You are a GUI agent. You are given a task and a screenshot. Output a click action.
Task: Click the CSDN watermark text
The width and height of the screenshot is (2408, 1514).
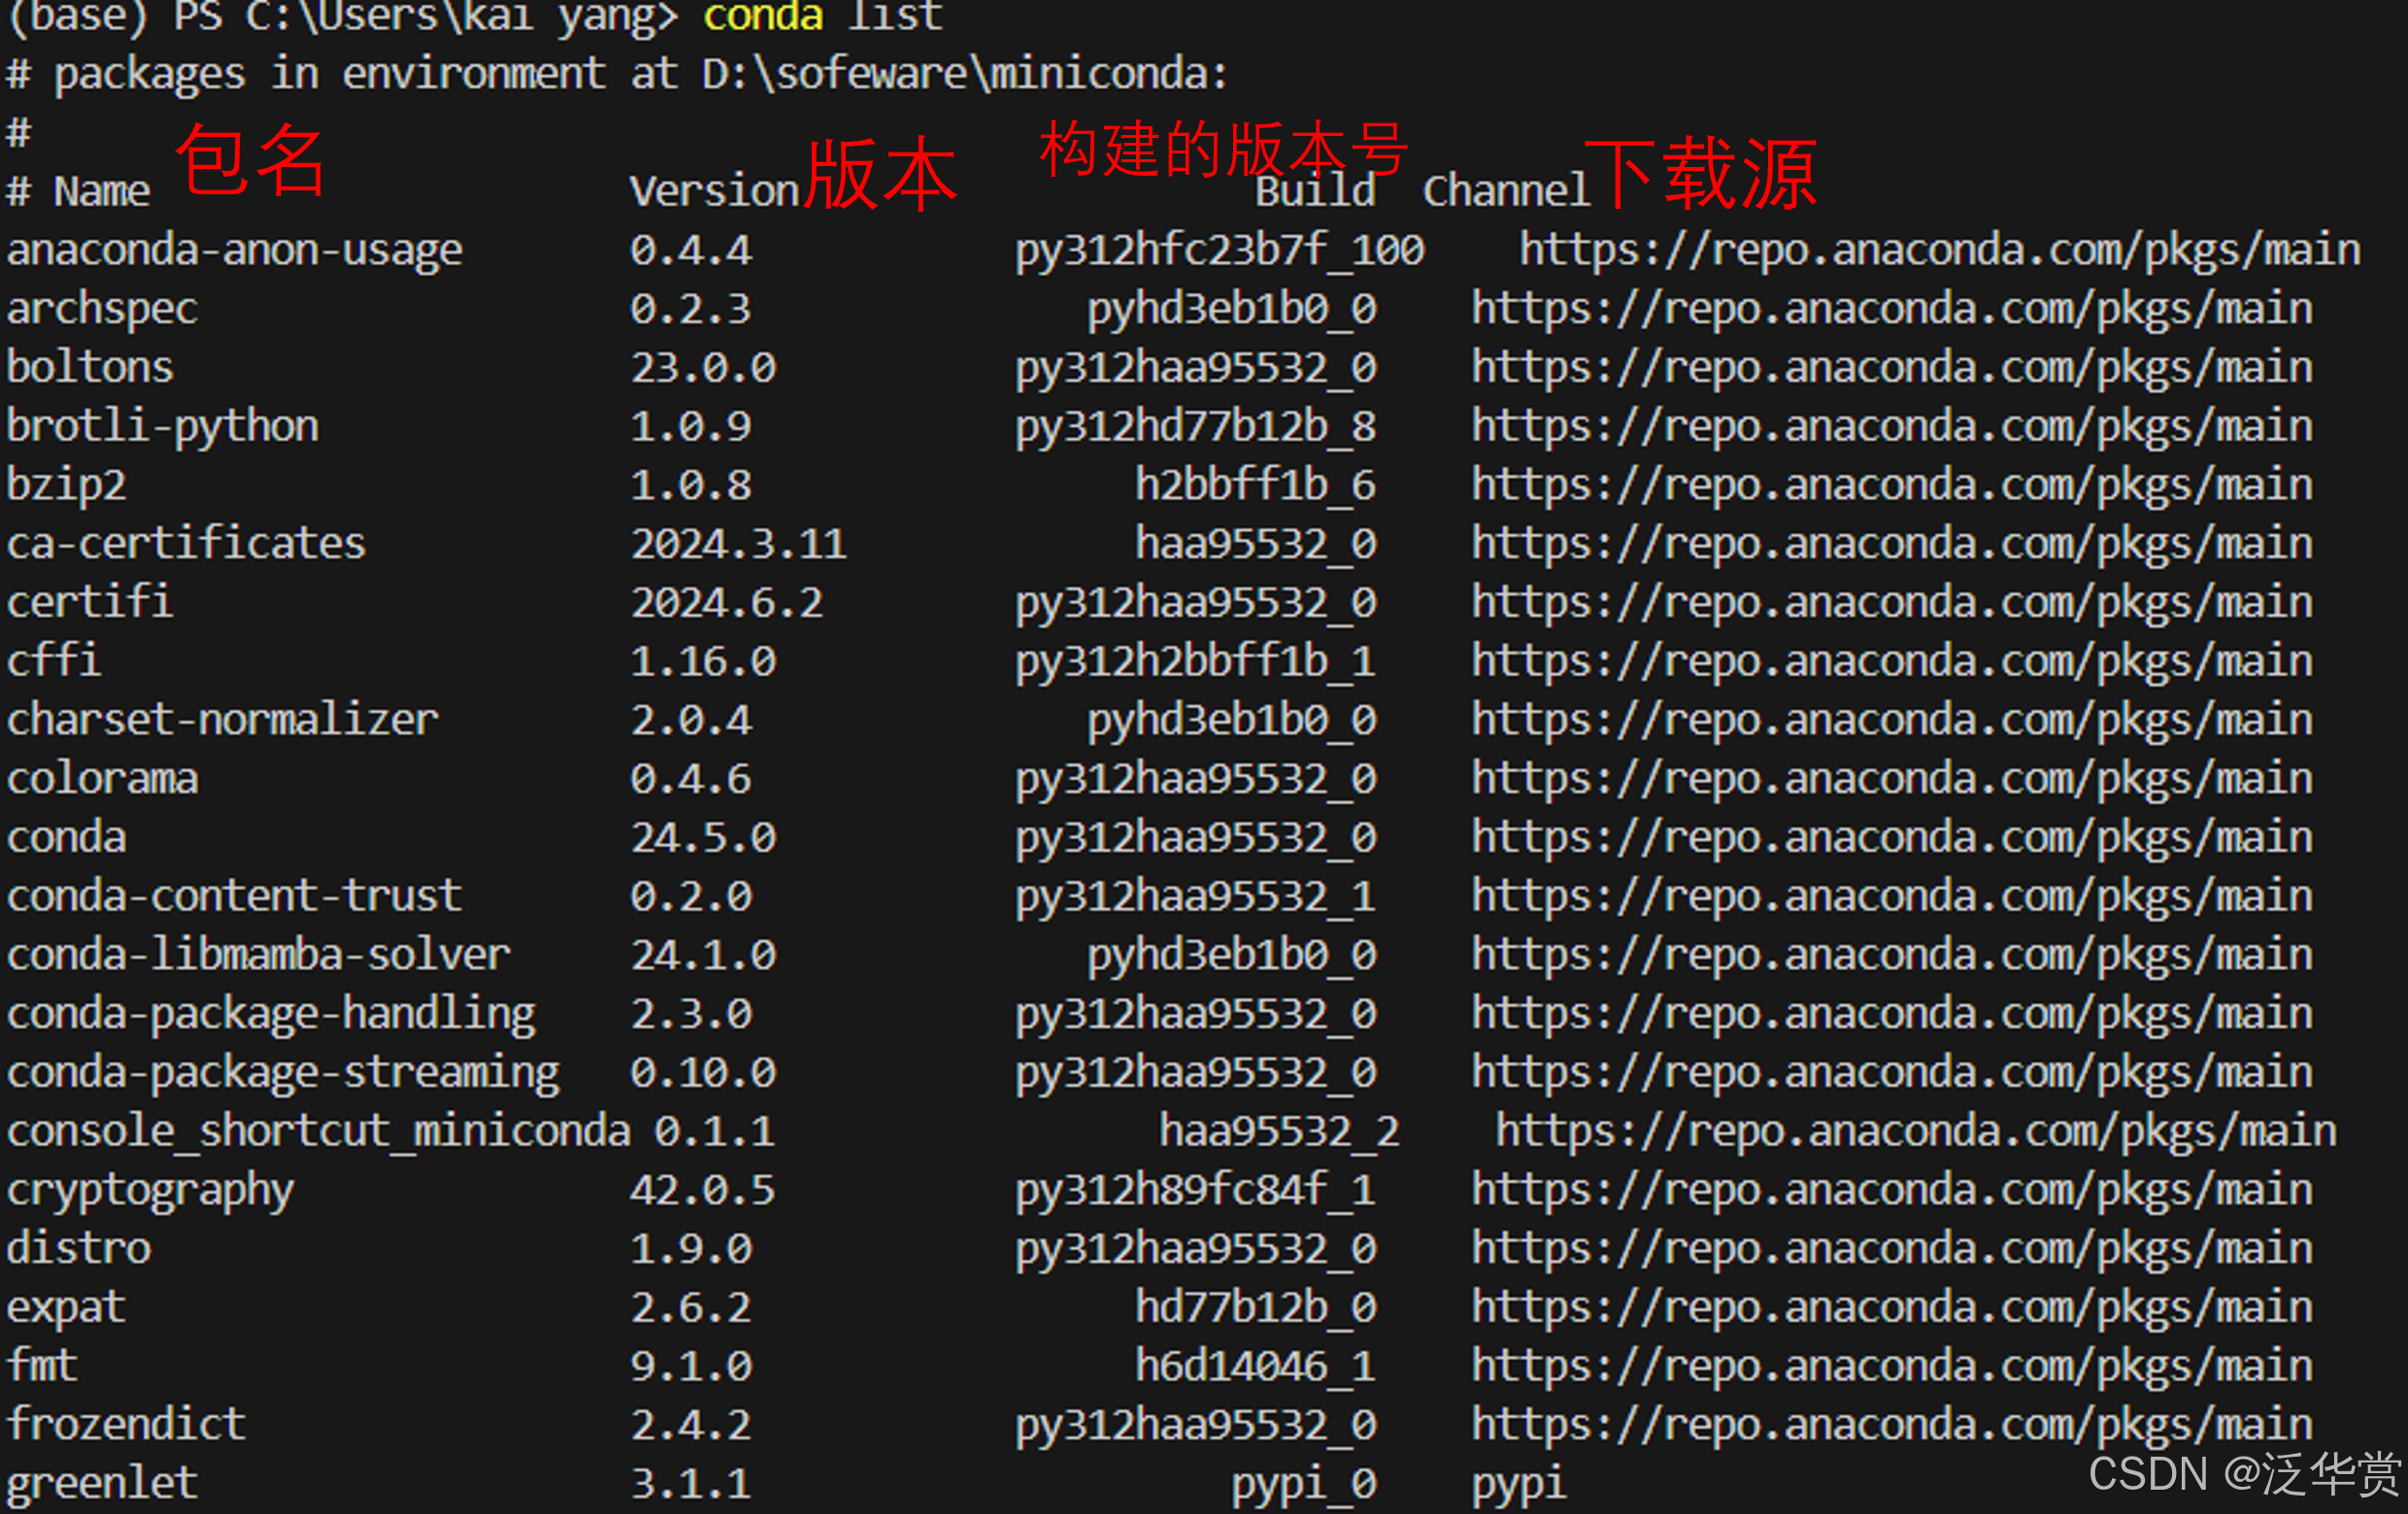coord(2243,1474)
